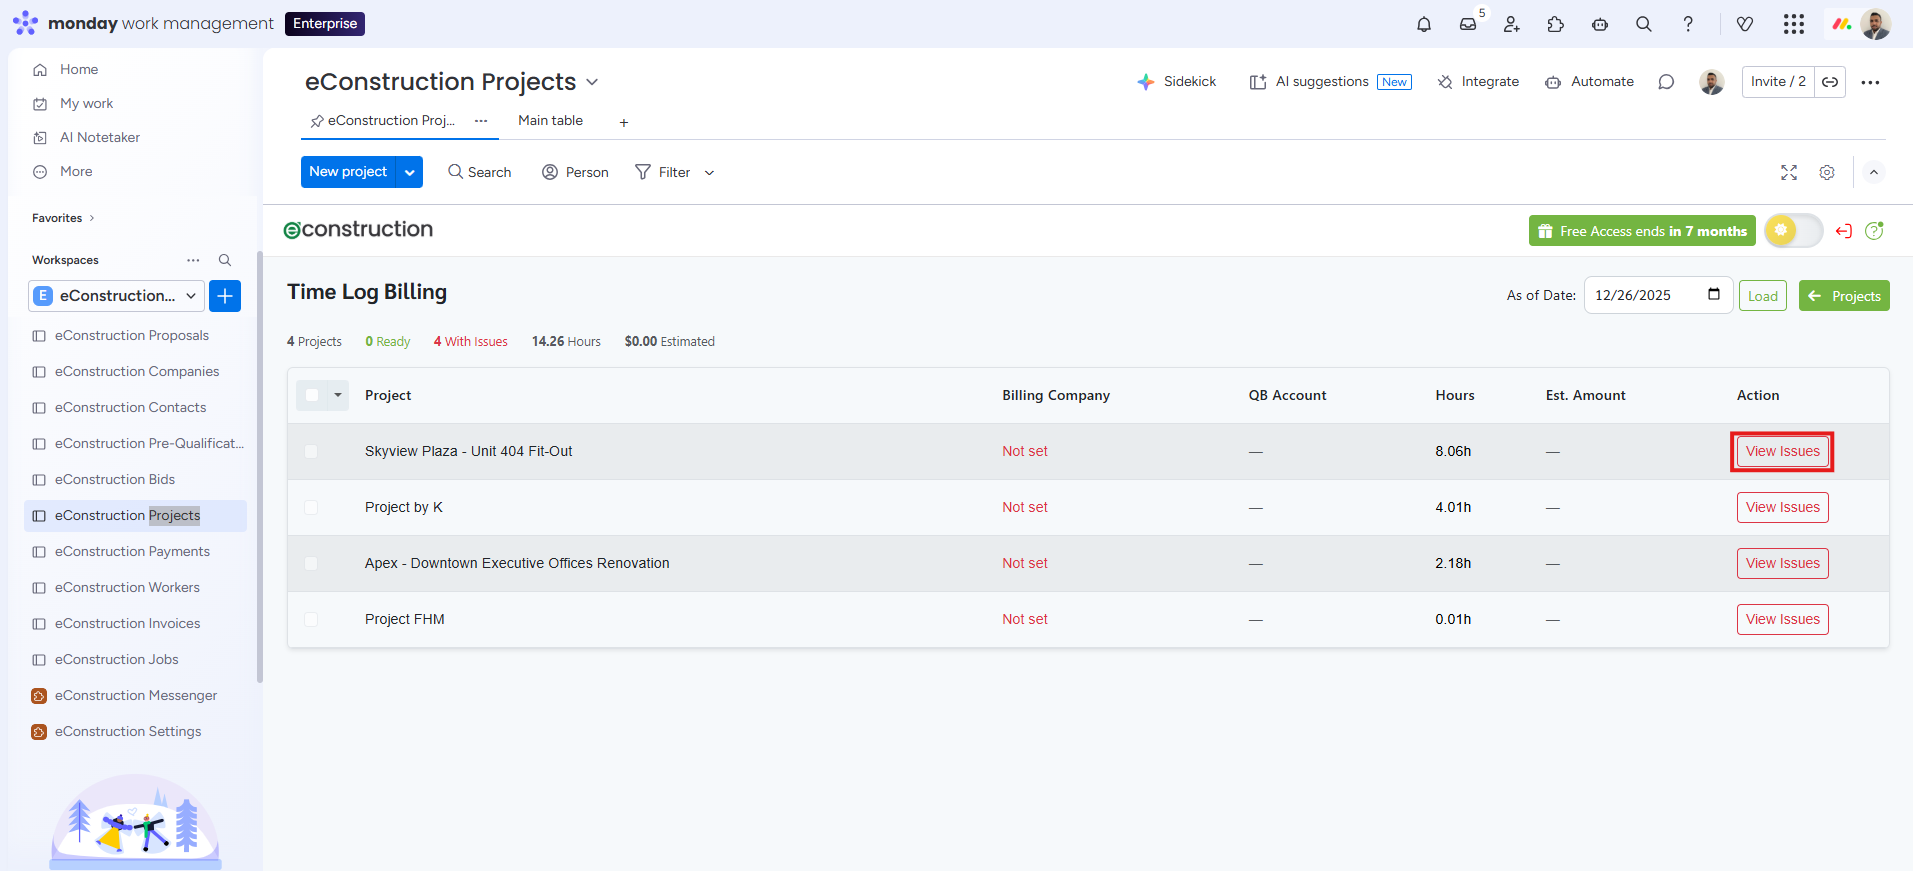This screenshot has height=871, width=1913.
Task: Click the green Projects back button
Action: click(1844, 296)
